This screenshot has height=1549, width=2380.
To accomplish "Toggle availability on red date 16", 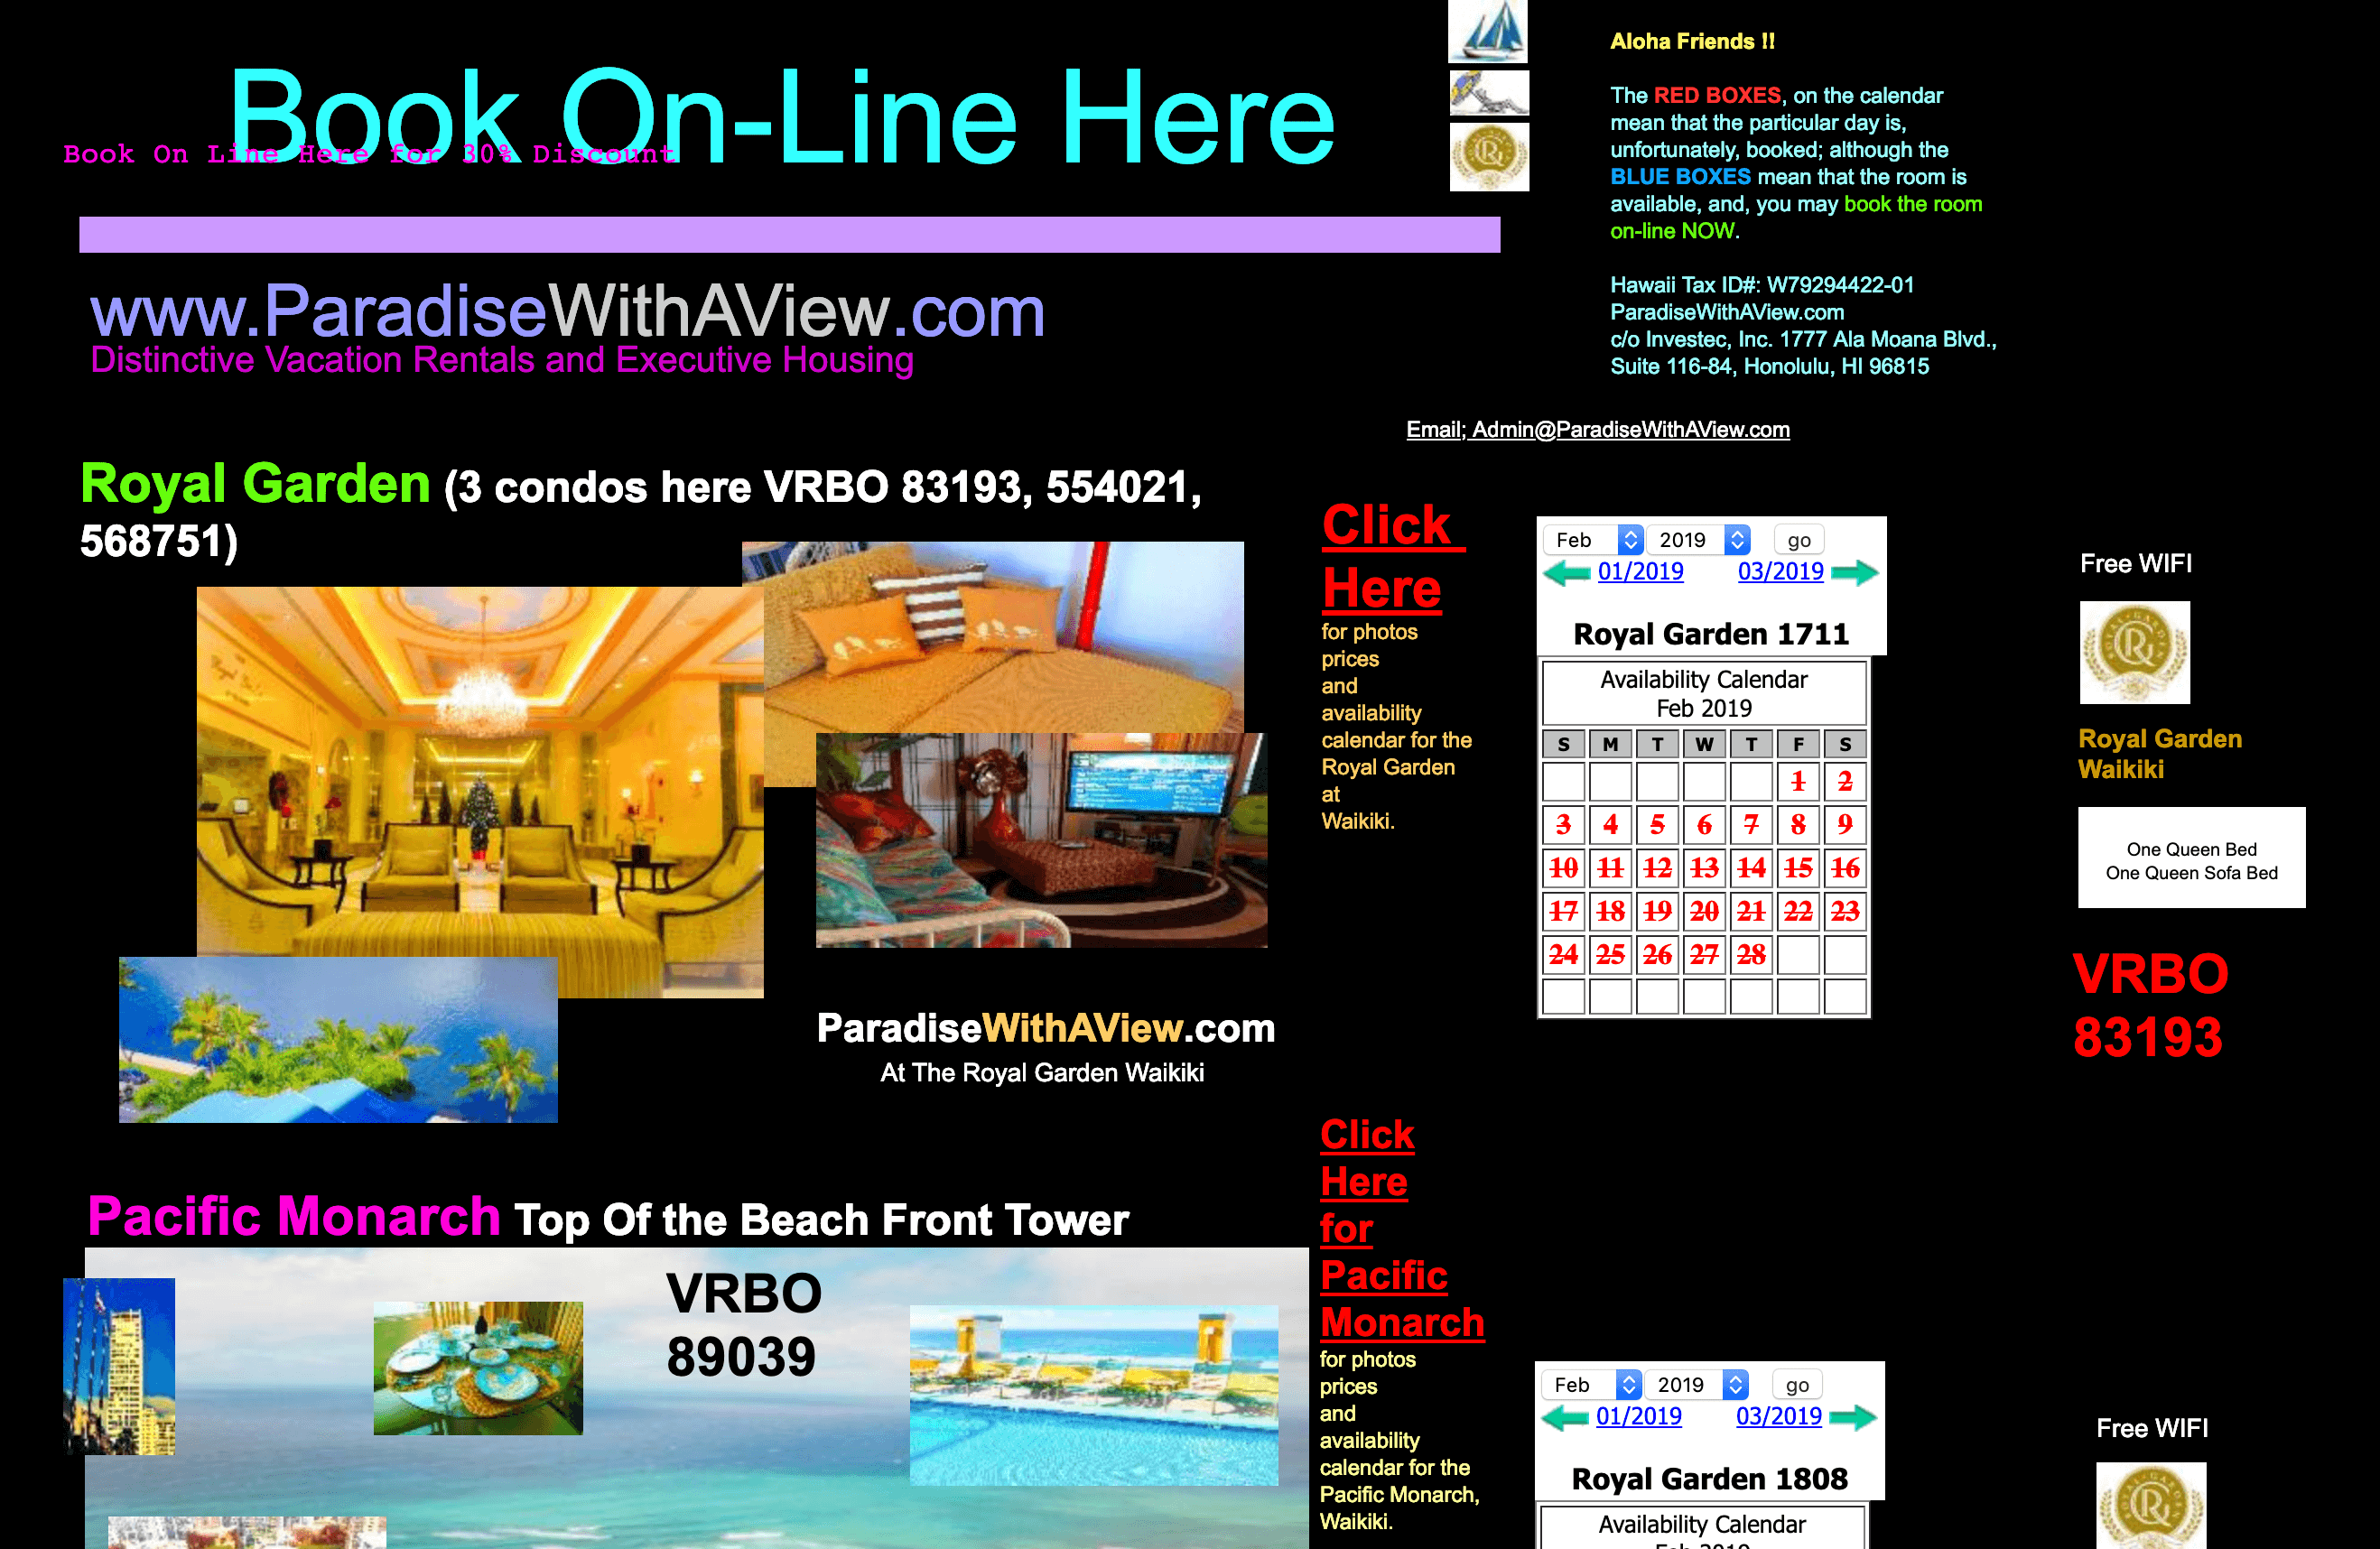I will (1844, 867).
